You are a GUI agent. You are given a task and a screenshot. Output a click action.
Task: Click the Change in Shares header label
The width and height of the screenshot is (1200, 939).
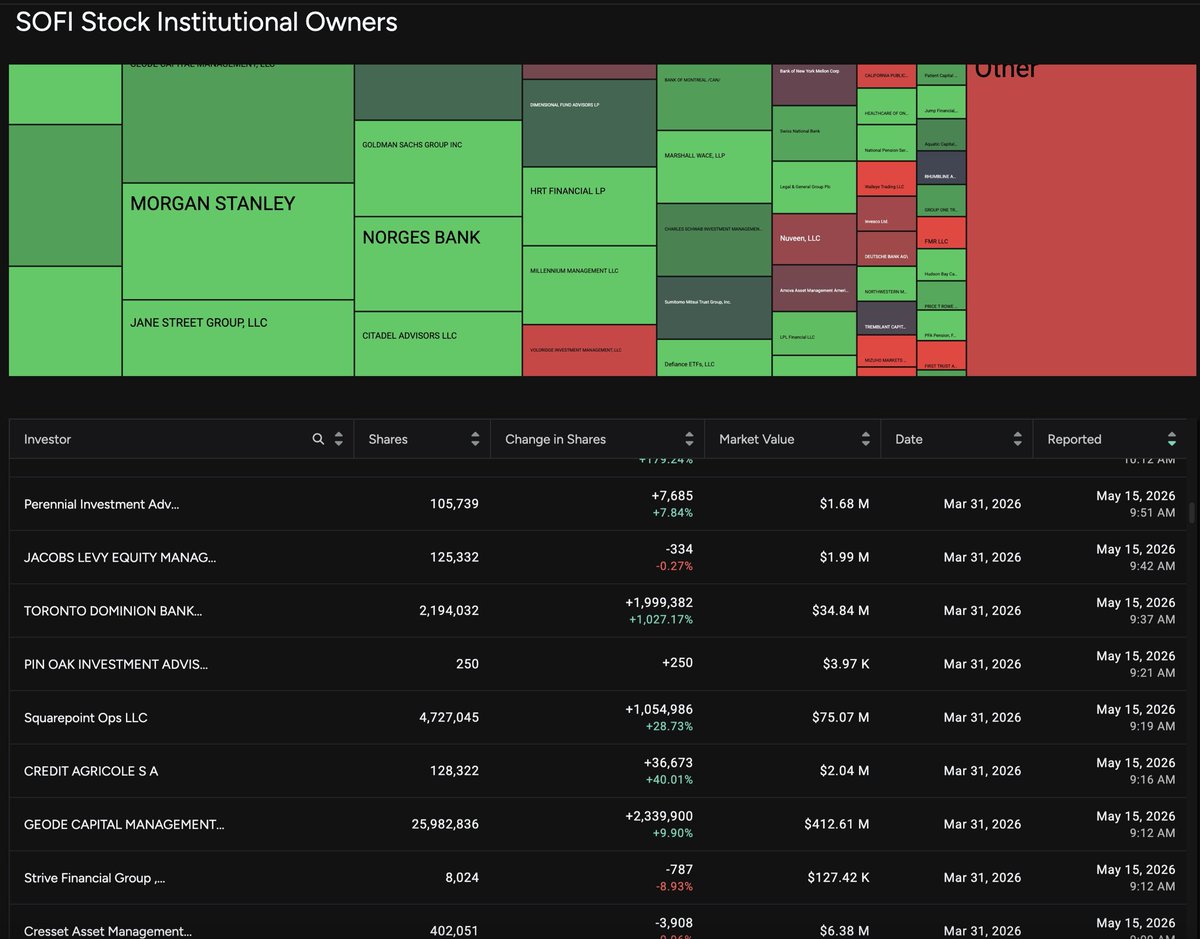[x=555, y=439]
